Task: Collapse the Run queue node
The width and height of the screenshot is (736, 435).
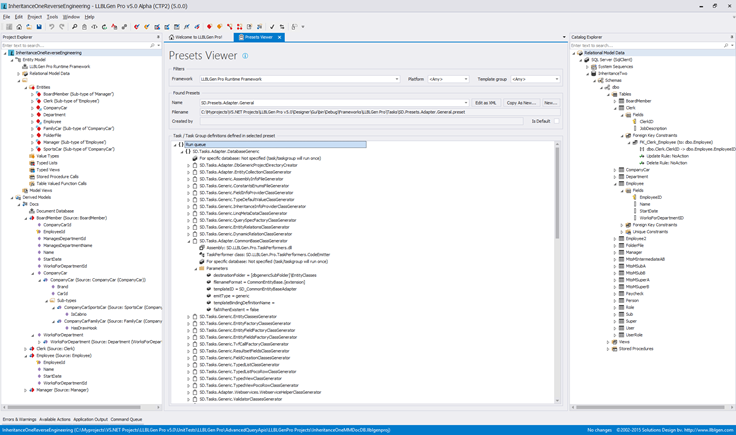Action: [x=175, y=145]
